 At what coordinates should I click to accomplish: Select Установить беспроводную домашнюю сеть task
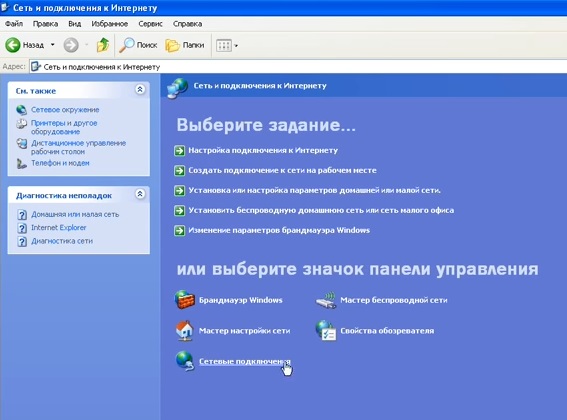pyautogui.click(x=321, y=210)
